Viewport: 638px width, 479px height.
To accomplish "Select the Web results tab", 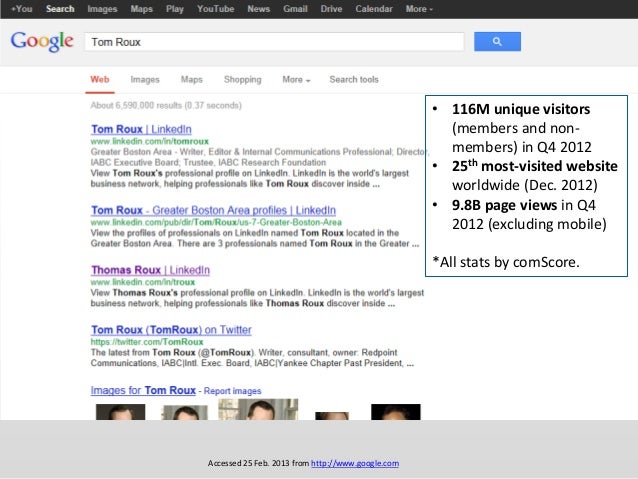I will tap(100, 80).
